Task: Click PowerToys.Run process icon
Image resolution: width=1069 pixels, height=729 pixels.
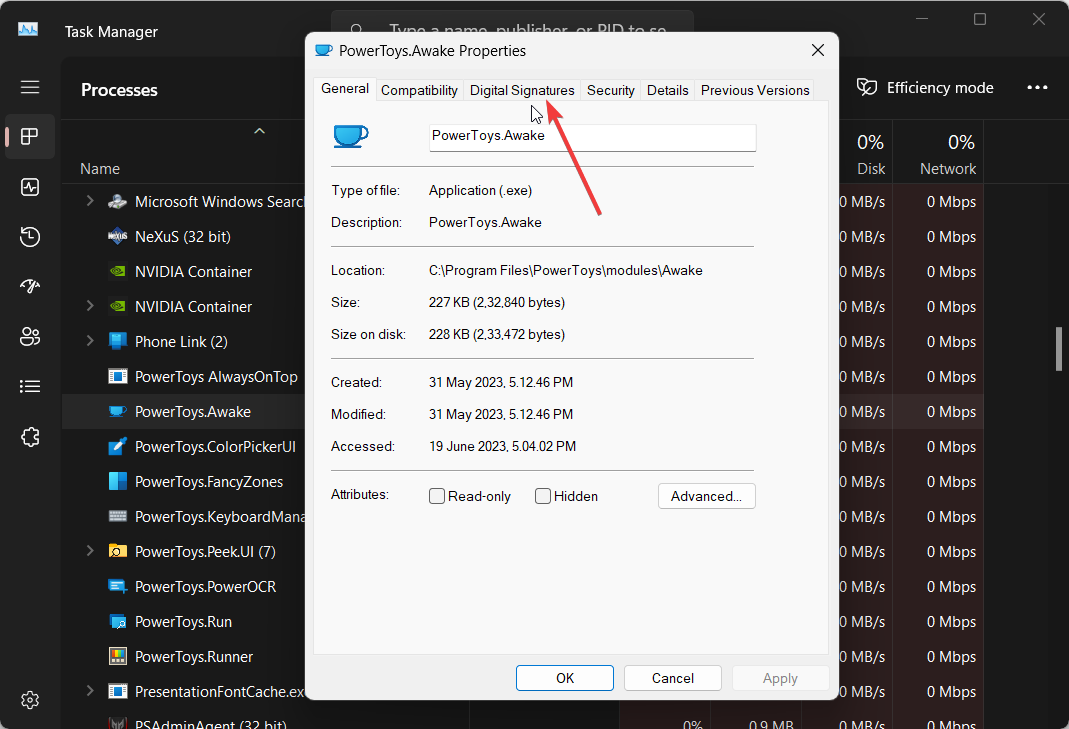Action: click(117, 621)
